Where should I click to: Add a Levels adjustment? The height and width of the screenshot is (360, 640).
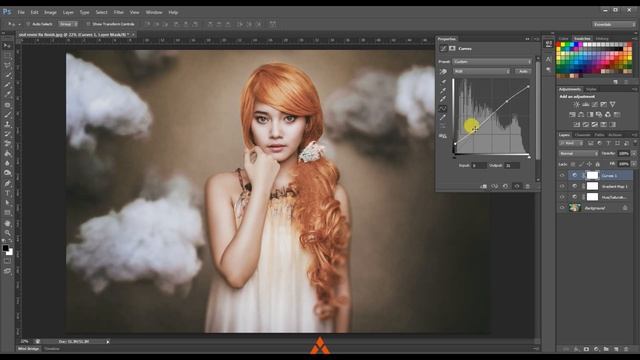585,104
